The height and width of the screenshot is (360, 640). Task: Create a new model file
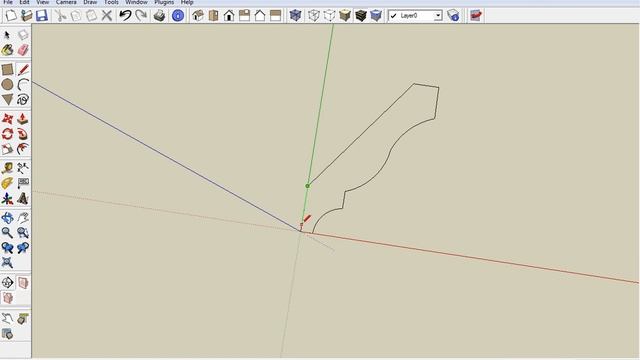point(11,16)
